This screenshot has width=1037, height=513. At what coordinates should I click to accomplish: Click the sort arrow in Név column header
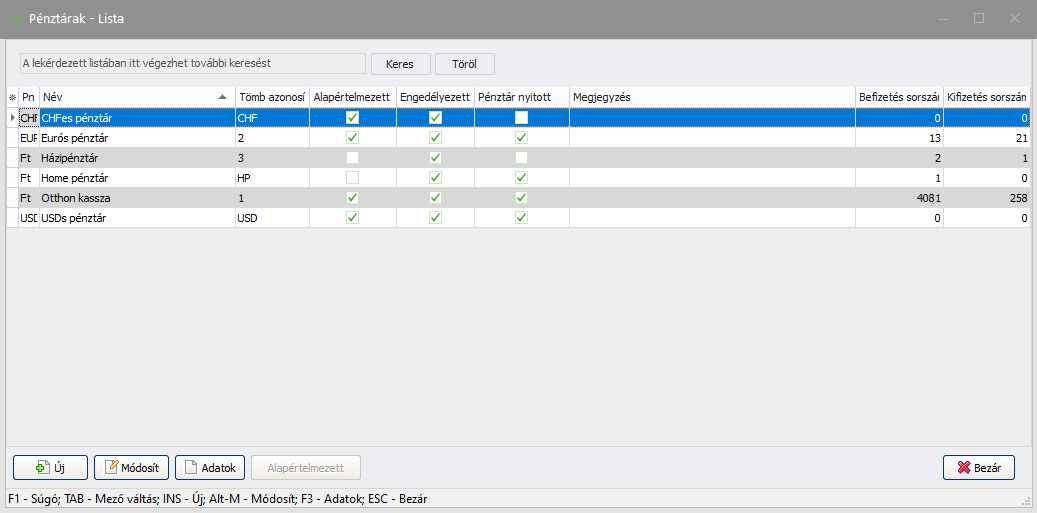222,97
